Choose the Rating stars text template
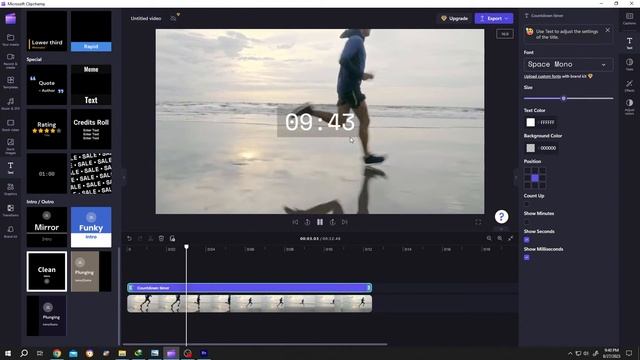Viewport: 640px width, 360px height. (47, 129)
